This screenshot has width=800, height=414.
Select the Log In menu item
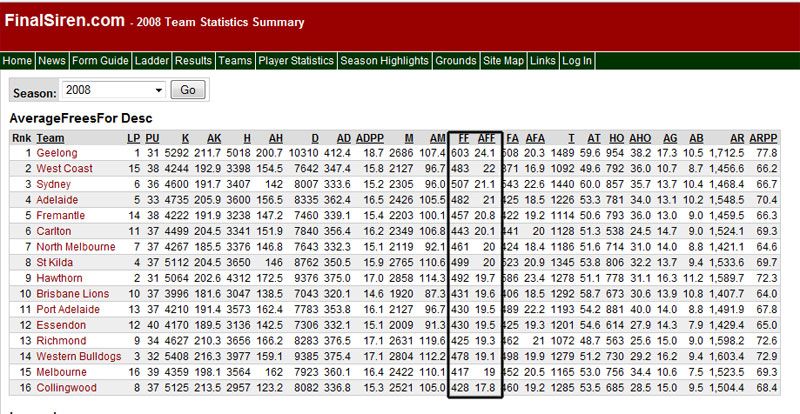tap(577, 61)
